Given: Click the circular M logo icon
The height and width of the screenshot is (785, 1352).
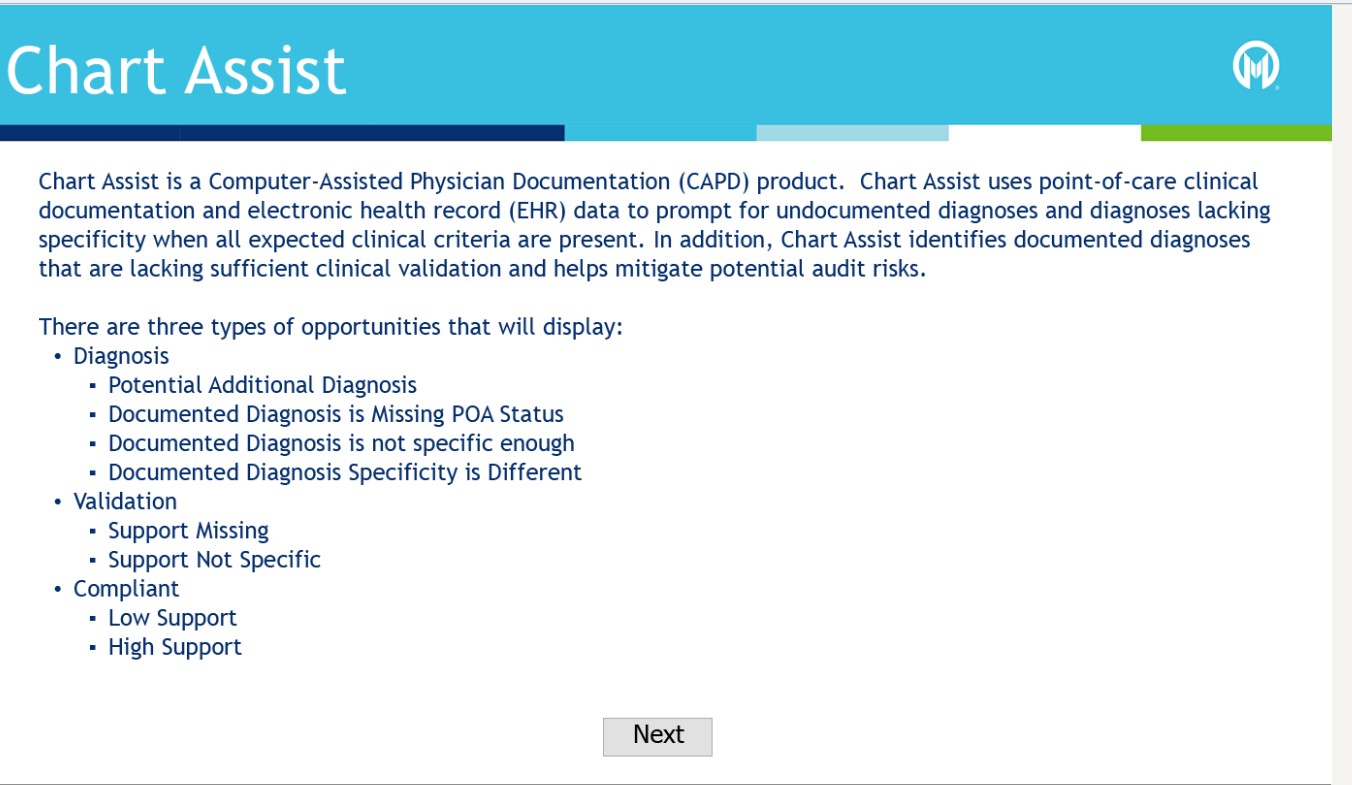Looking at the screenshot, I should point(1256,68).
